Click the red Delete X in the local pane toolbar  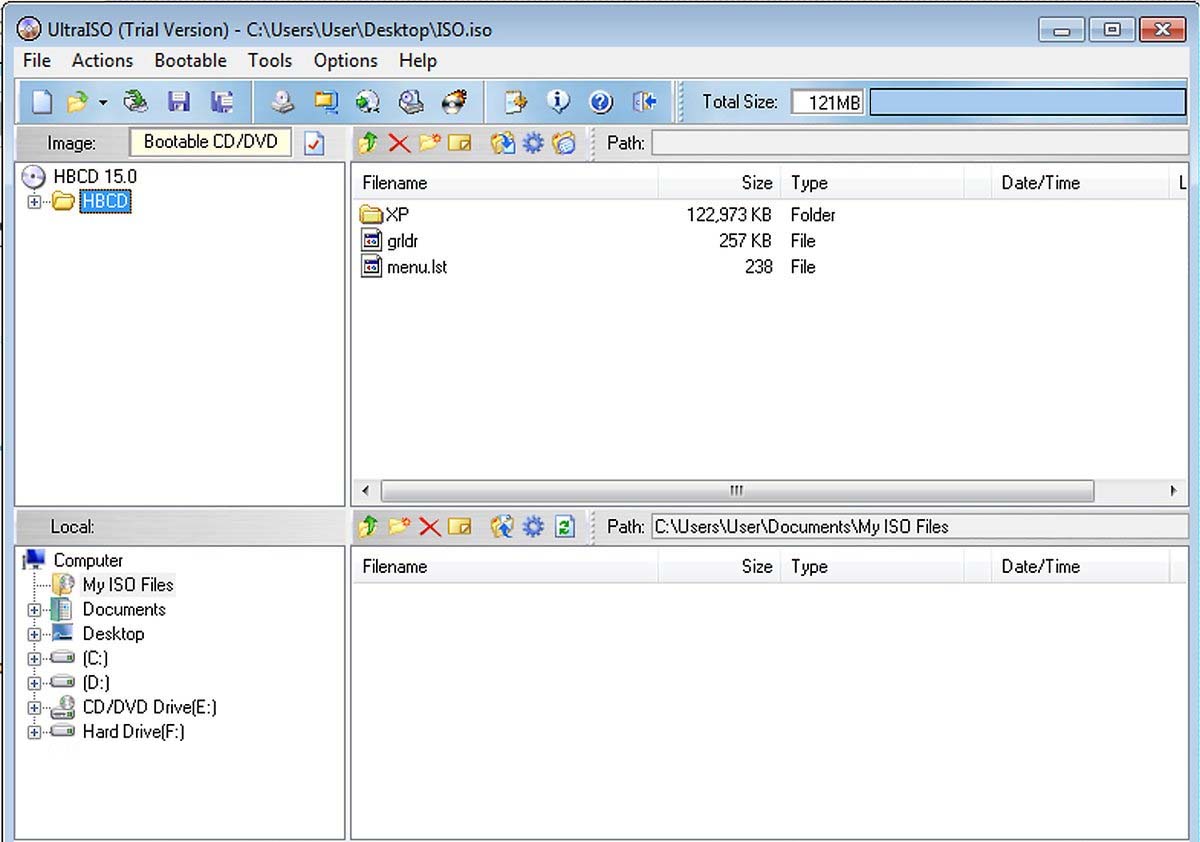click(429, 526)
